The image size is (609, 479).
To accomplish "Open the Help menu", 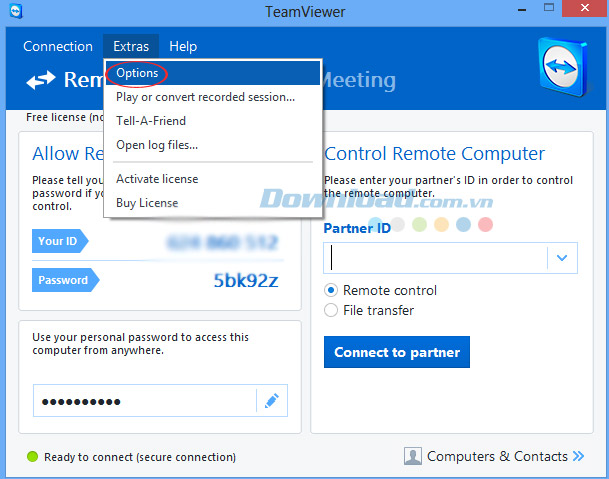I will click(183, 46).
